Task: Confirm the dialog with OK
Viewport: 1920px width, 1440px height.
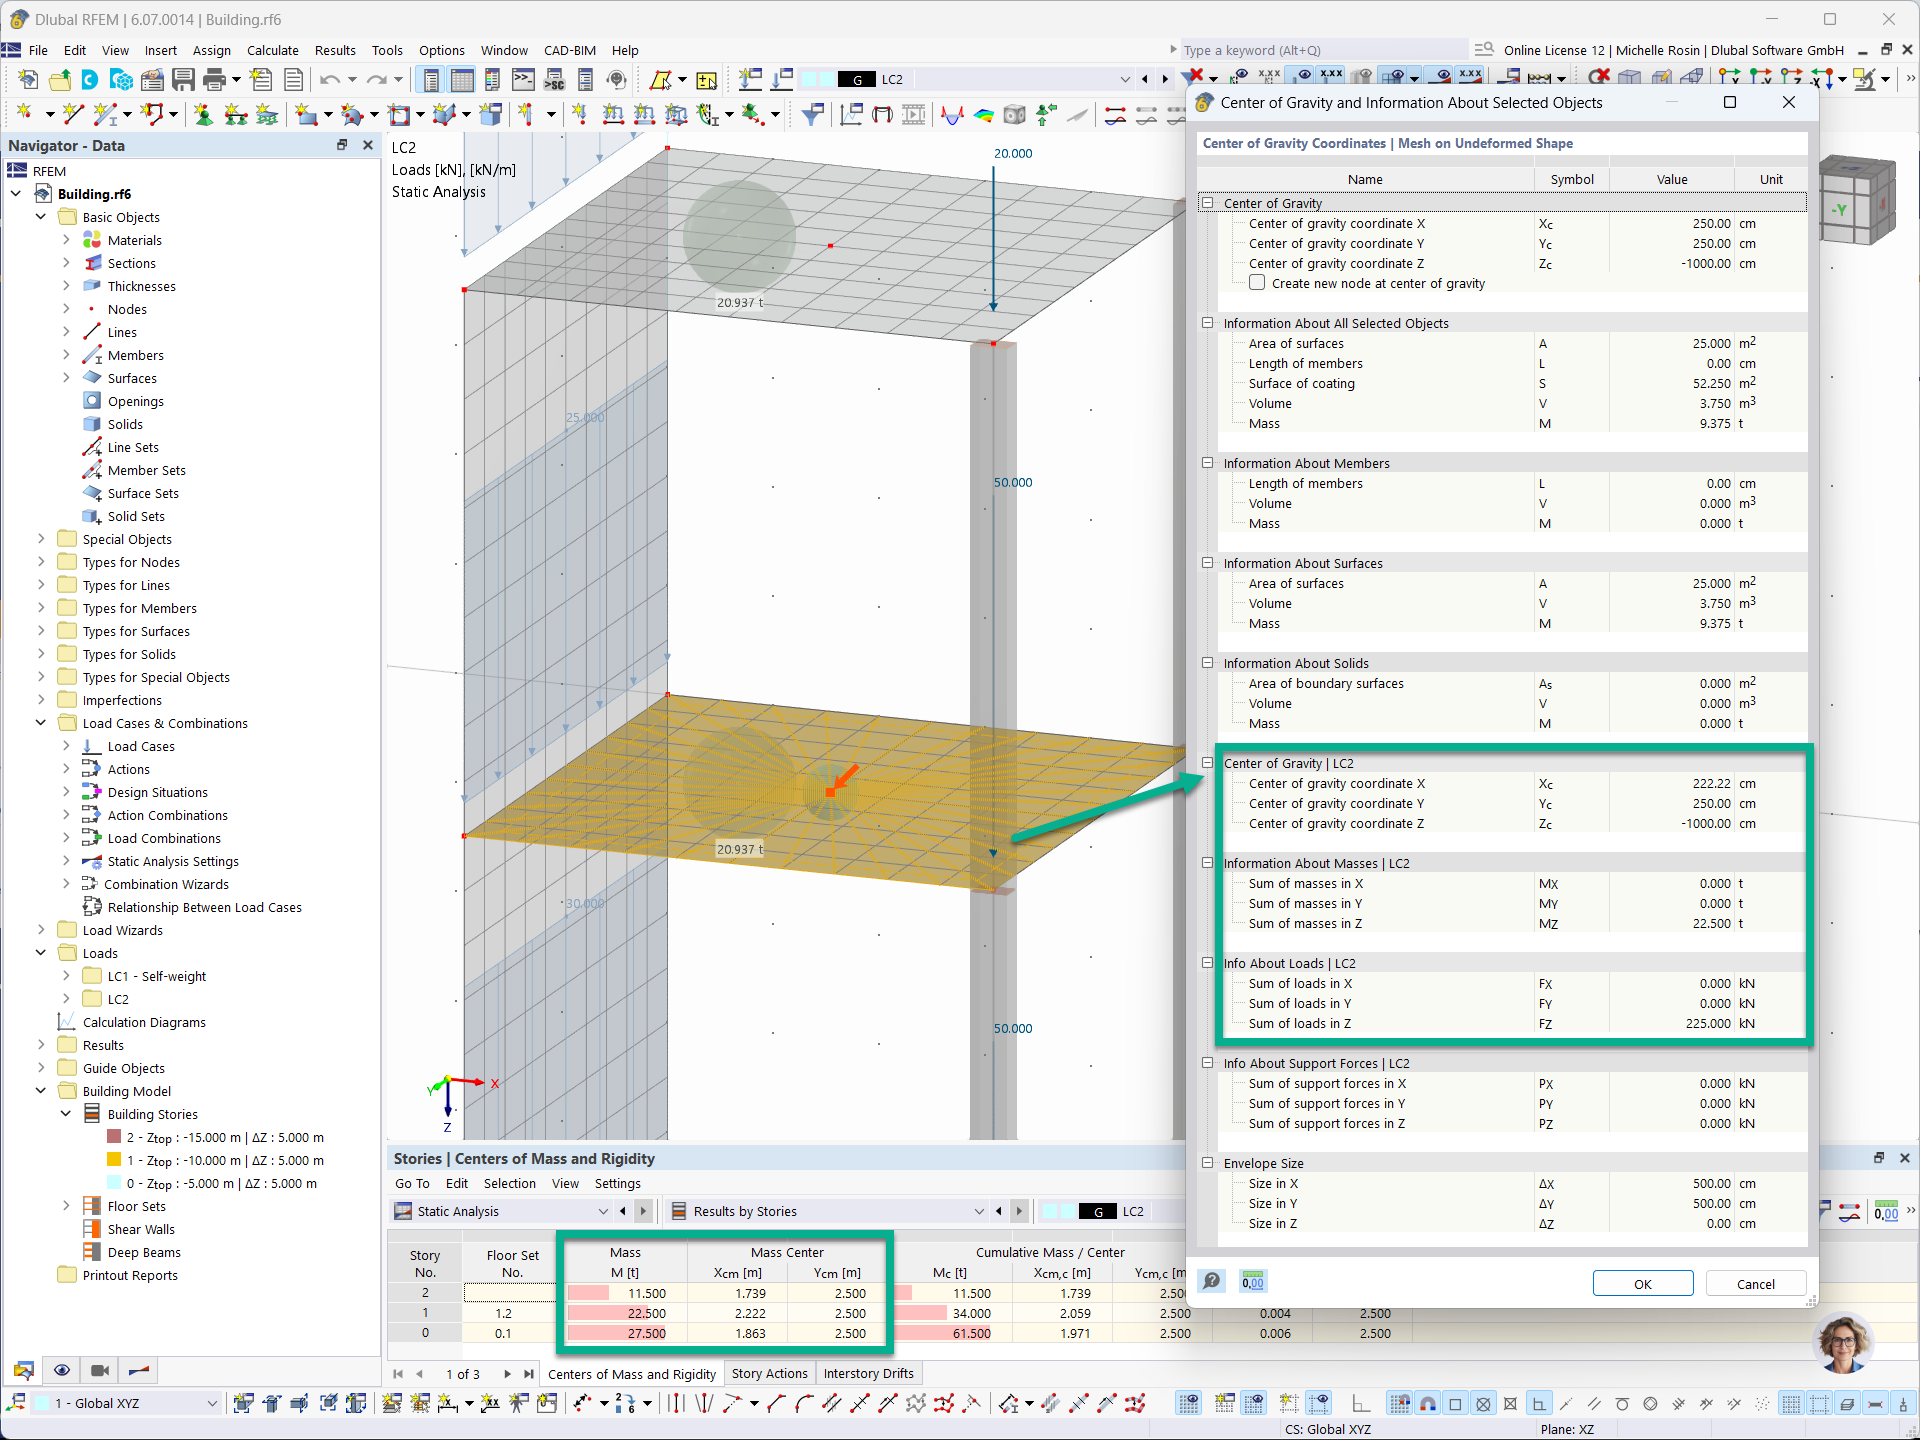Action: pos(1642,1283)
